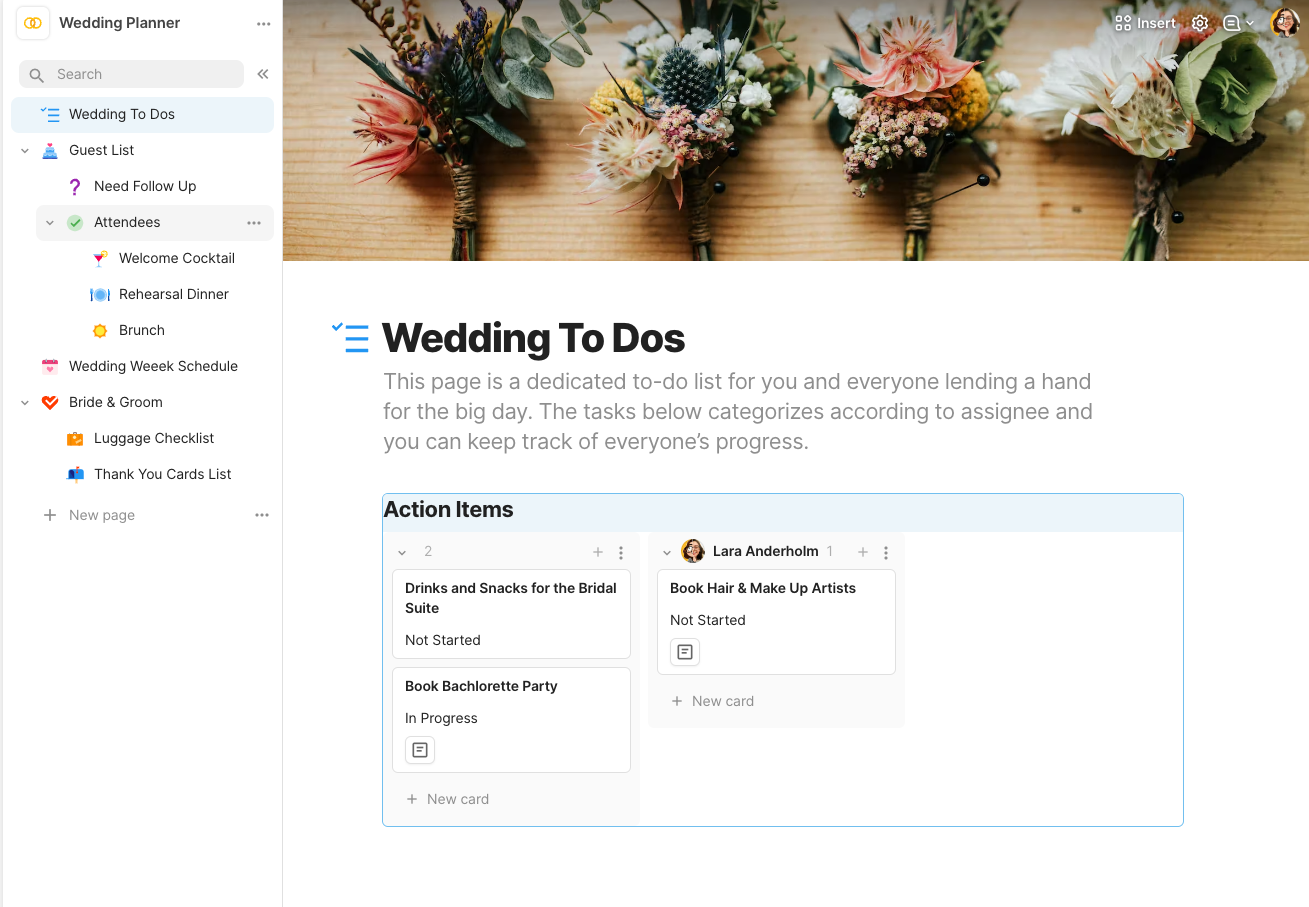Click the Rehearsal Dinner plate icon
This screenshot has width=1309, height=907.
click(x=100, y=294)
